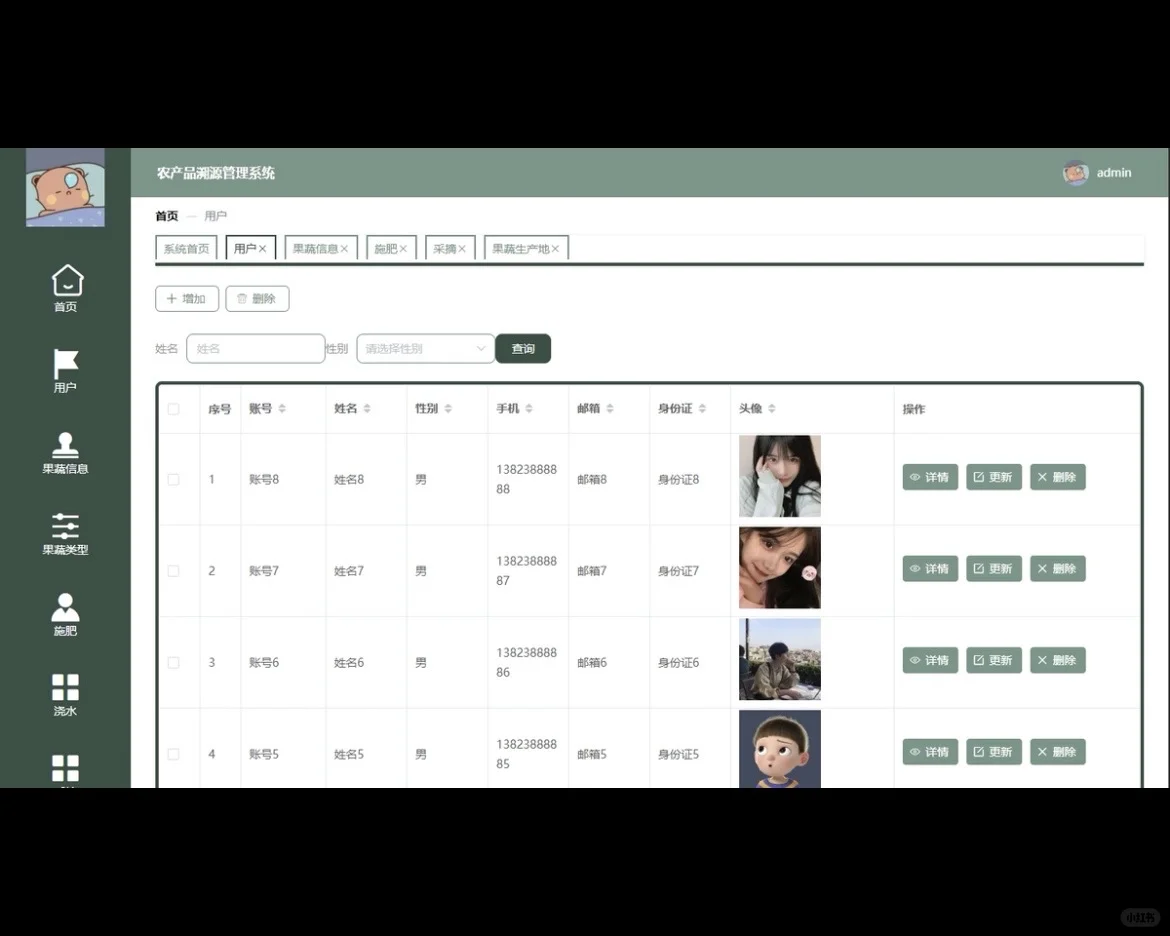The height and width of the screenshot is (936, 1170).
Task: Click the 删除 batch delete button above table
Action: point(257,299)
